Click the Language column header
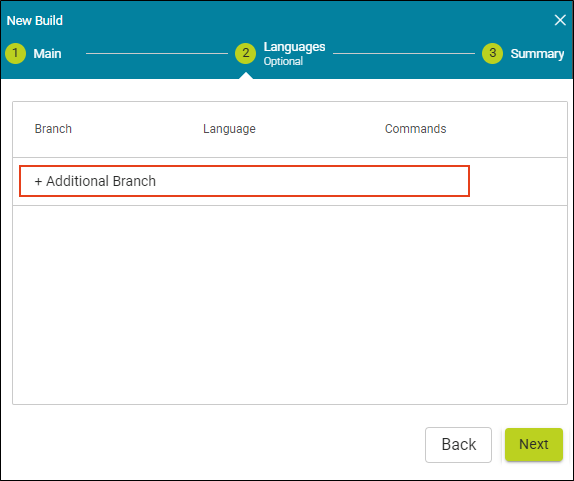This screenshot has width=574, height=481. [229, 129]
